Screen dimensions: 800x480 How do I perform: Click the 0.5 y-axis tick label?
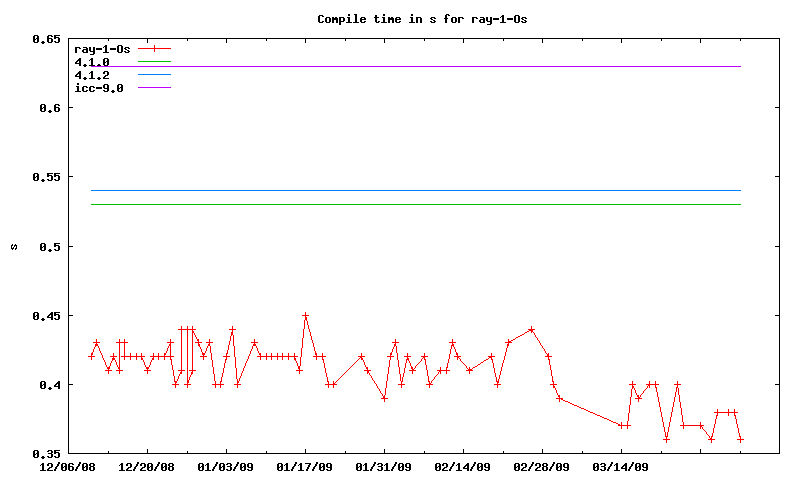50,247
